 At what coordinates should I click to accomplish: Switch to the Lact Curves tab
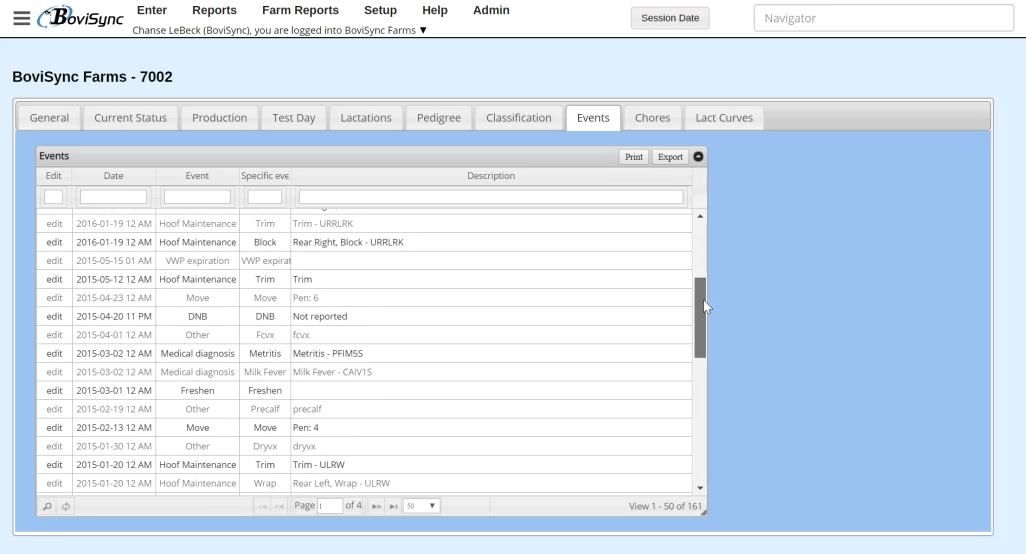[x=724, y=118]
